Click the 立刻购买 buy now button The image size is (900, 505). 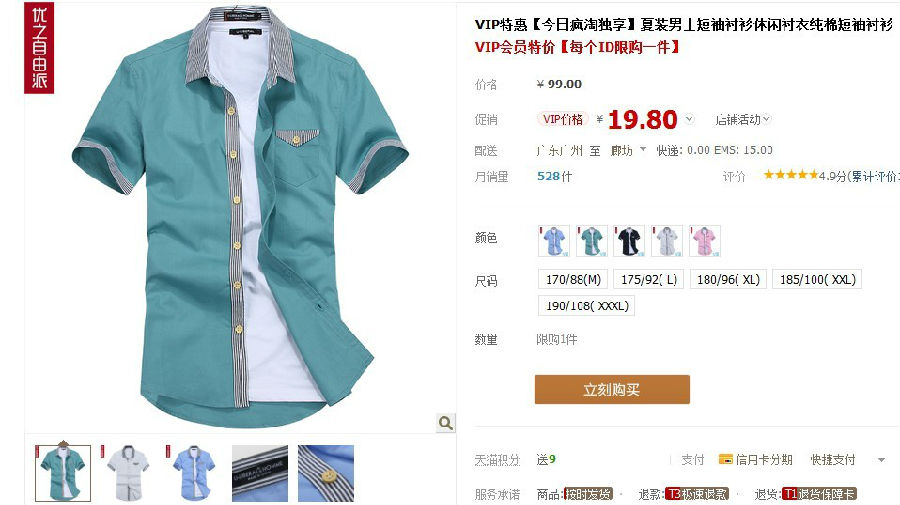[612, 390]
